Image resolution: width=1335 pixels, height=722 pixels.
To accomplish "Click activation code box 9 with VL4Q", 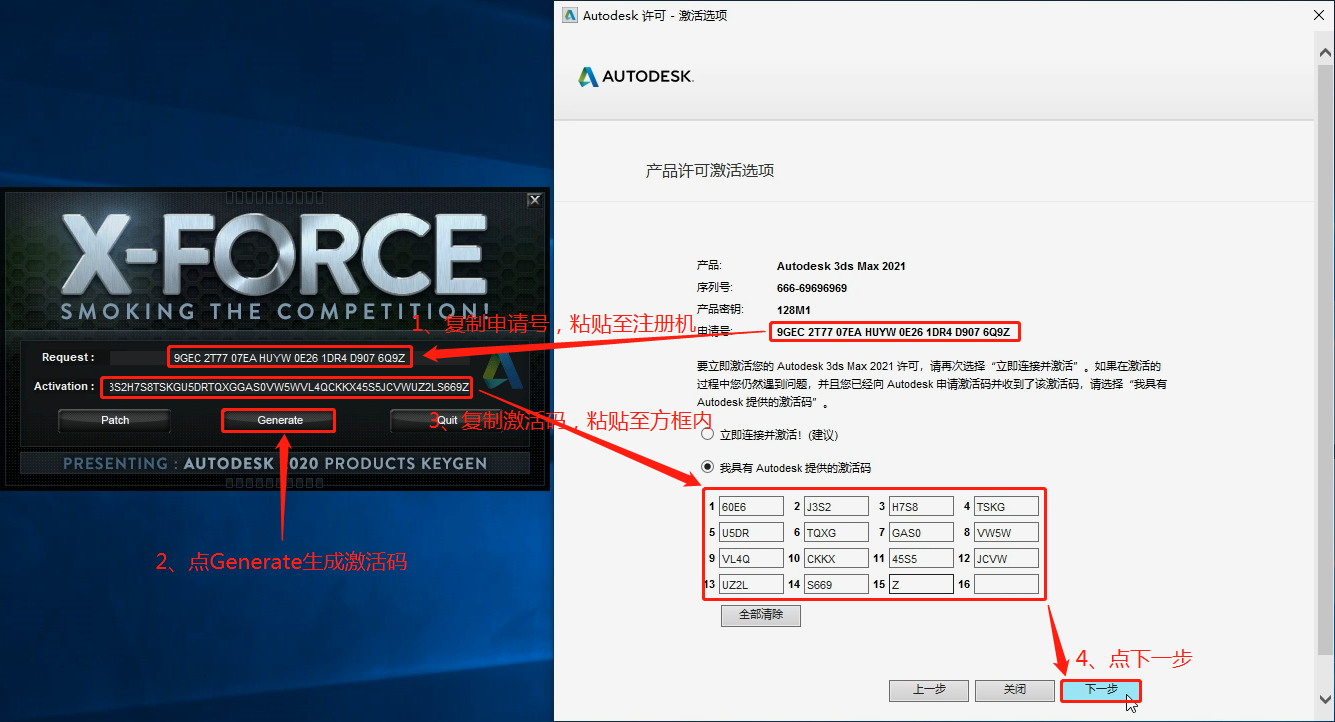I will (x=751, y=559).
